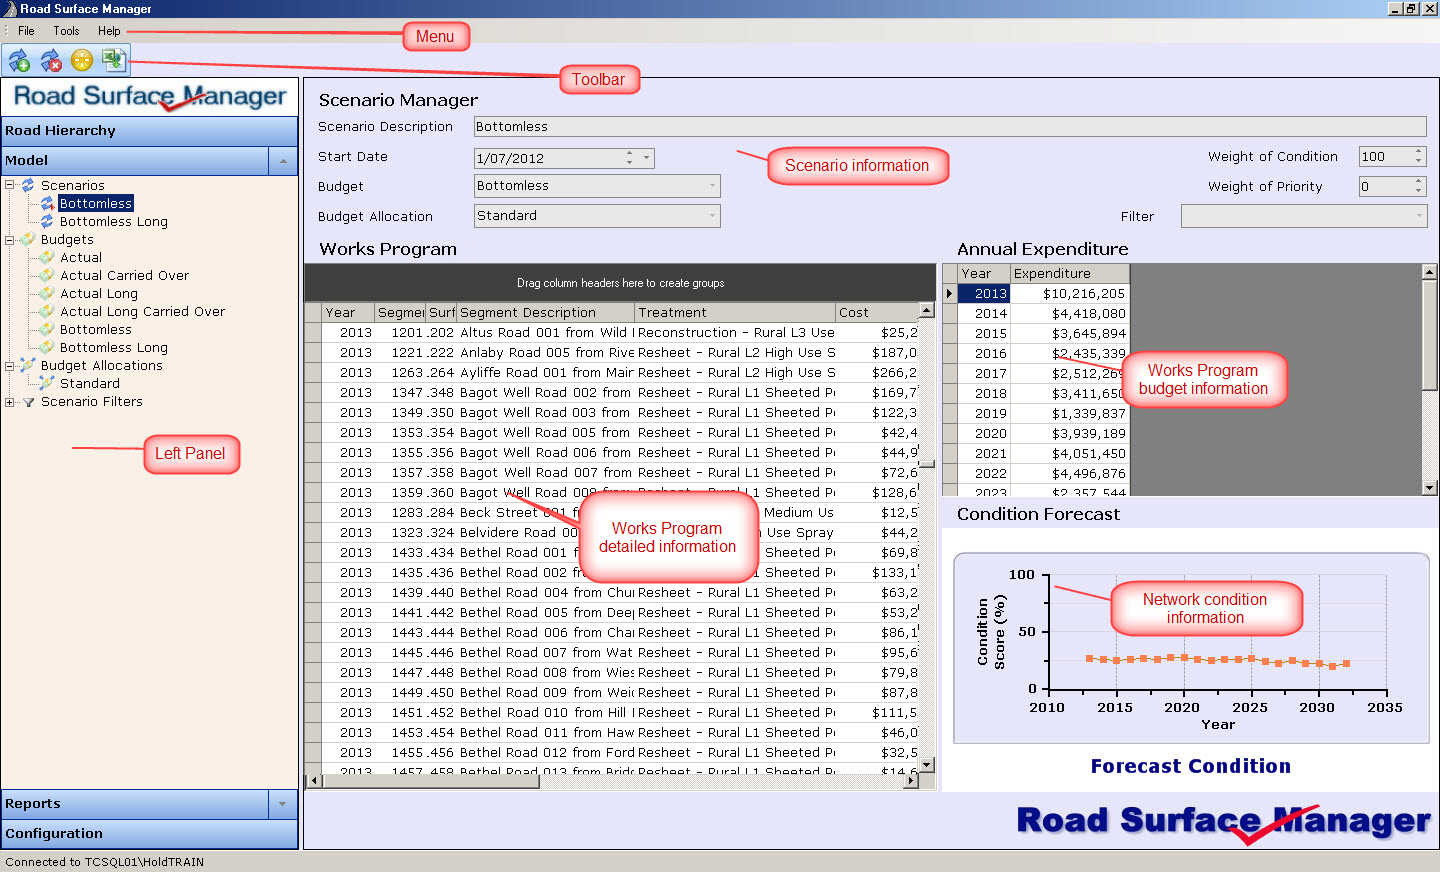Sort by the Treatment column header
Screen dimensions: 1440x872
[x=735, y=312]
